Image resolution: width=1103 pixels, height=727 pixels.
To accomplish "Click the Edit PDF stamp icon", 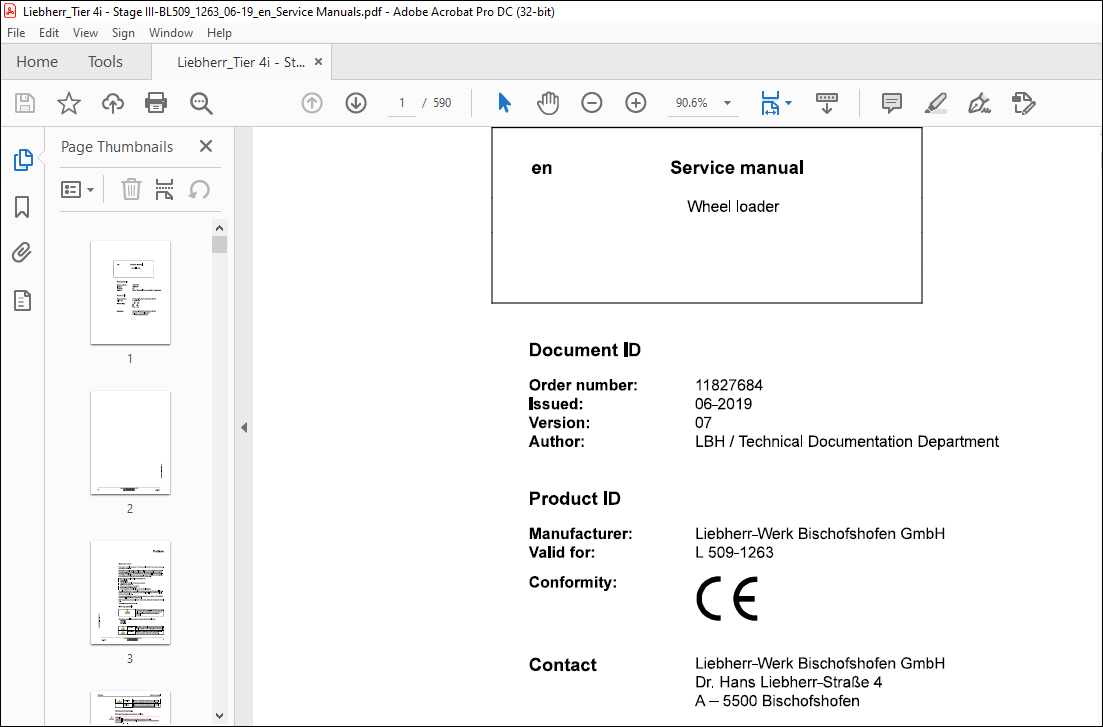I will click(x=1024, y=103).
